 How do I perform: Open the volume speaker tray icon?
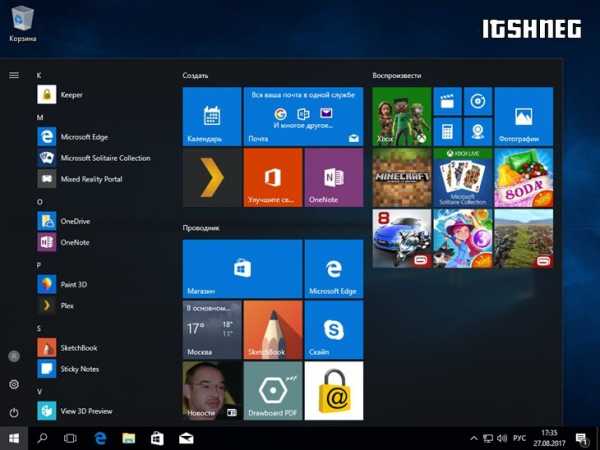tap(502, 439)
